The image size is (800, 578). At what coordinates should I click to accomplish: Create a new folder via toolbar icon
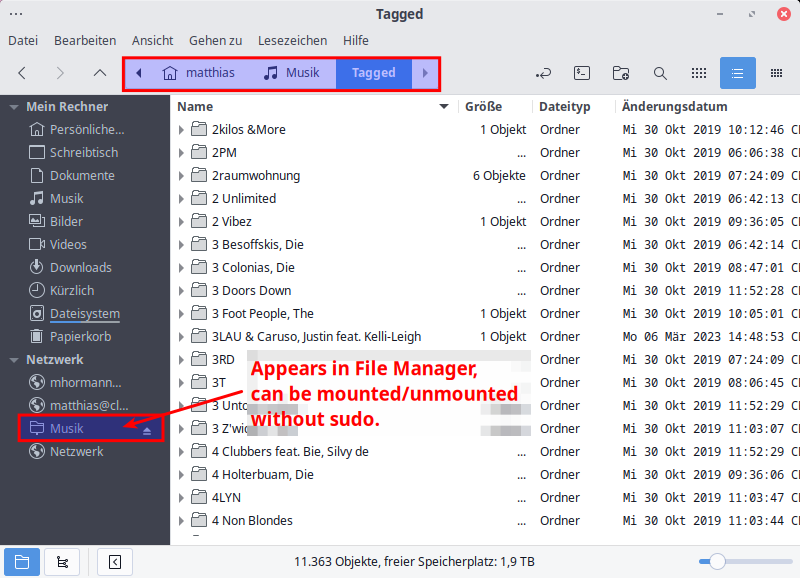621,73
